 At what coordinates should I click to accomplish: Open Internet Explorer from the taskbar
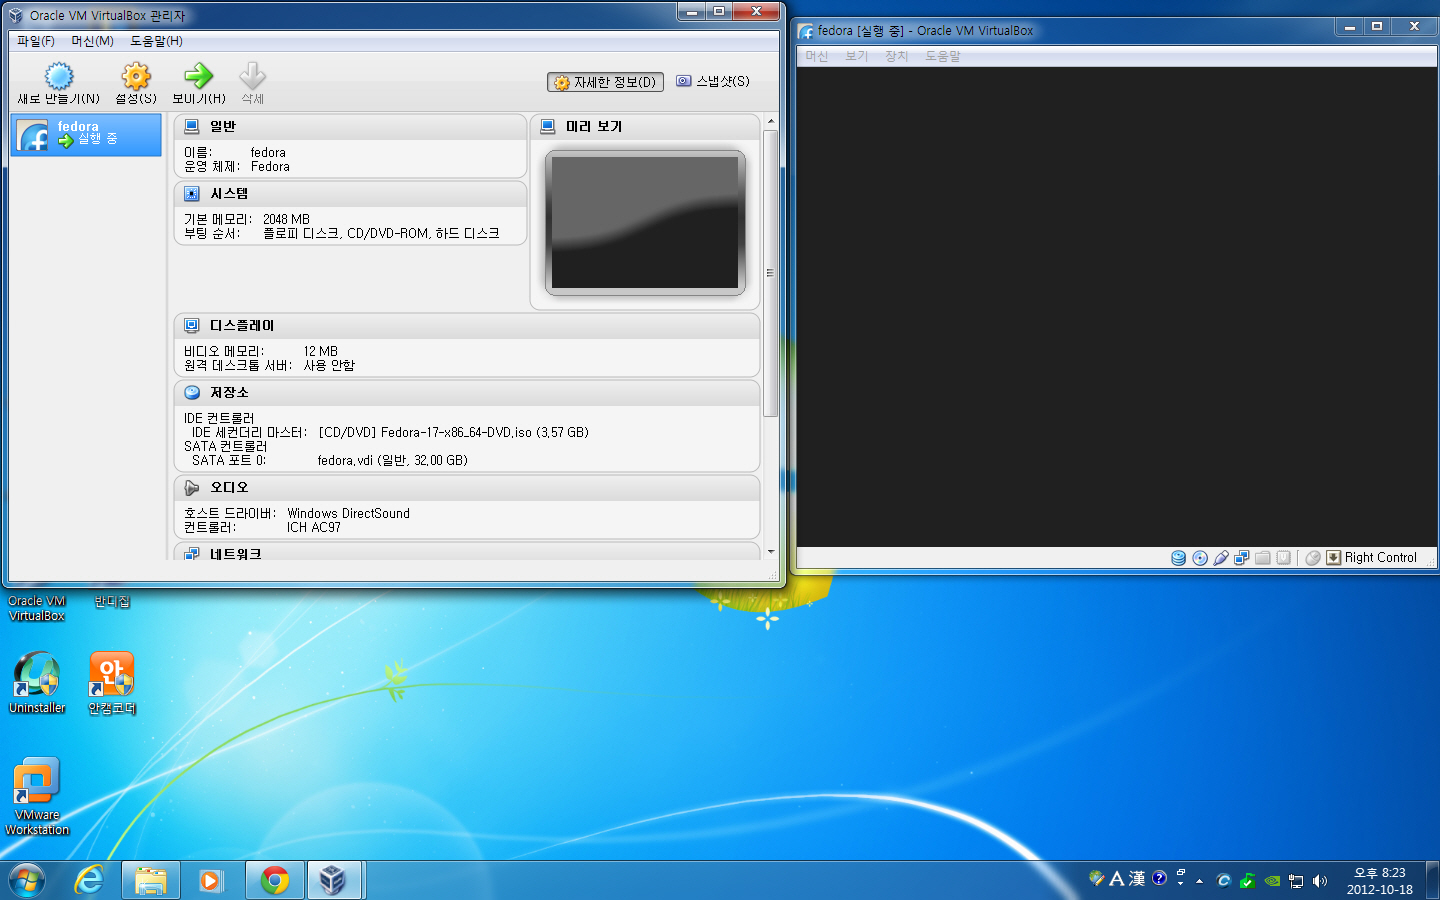click(89, 880)
